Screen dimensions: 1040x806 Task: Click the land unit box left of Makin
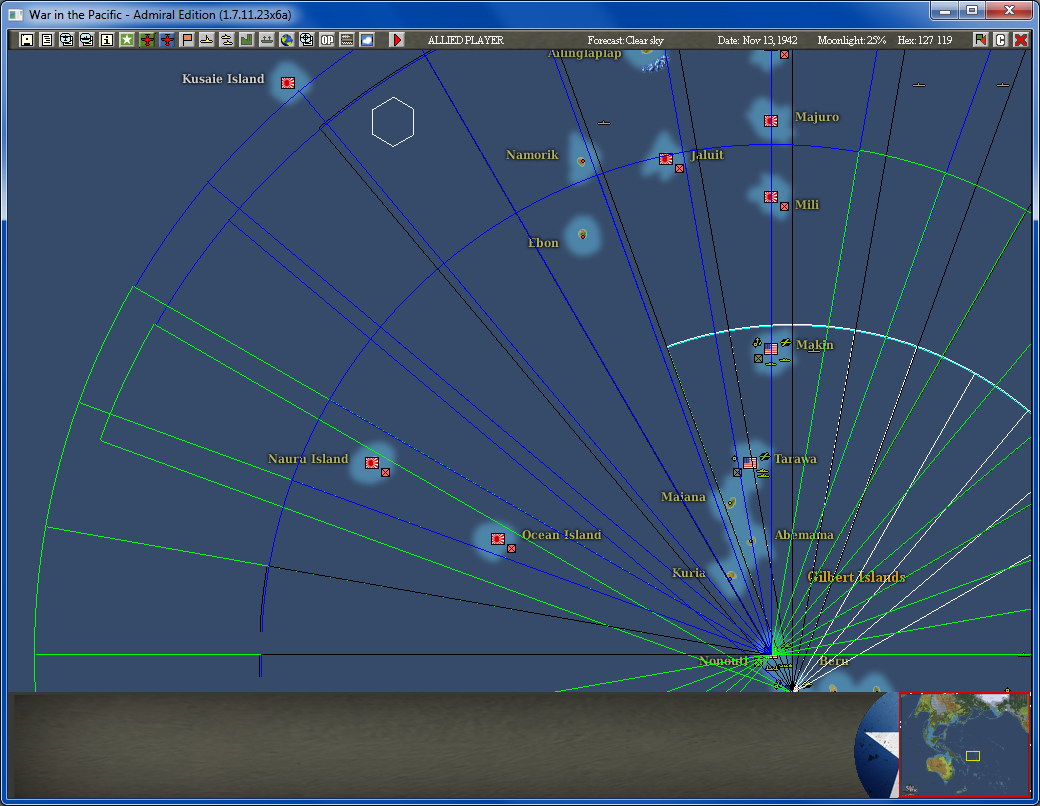tap(759, 359)
